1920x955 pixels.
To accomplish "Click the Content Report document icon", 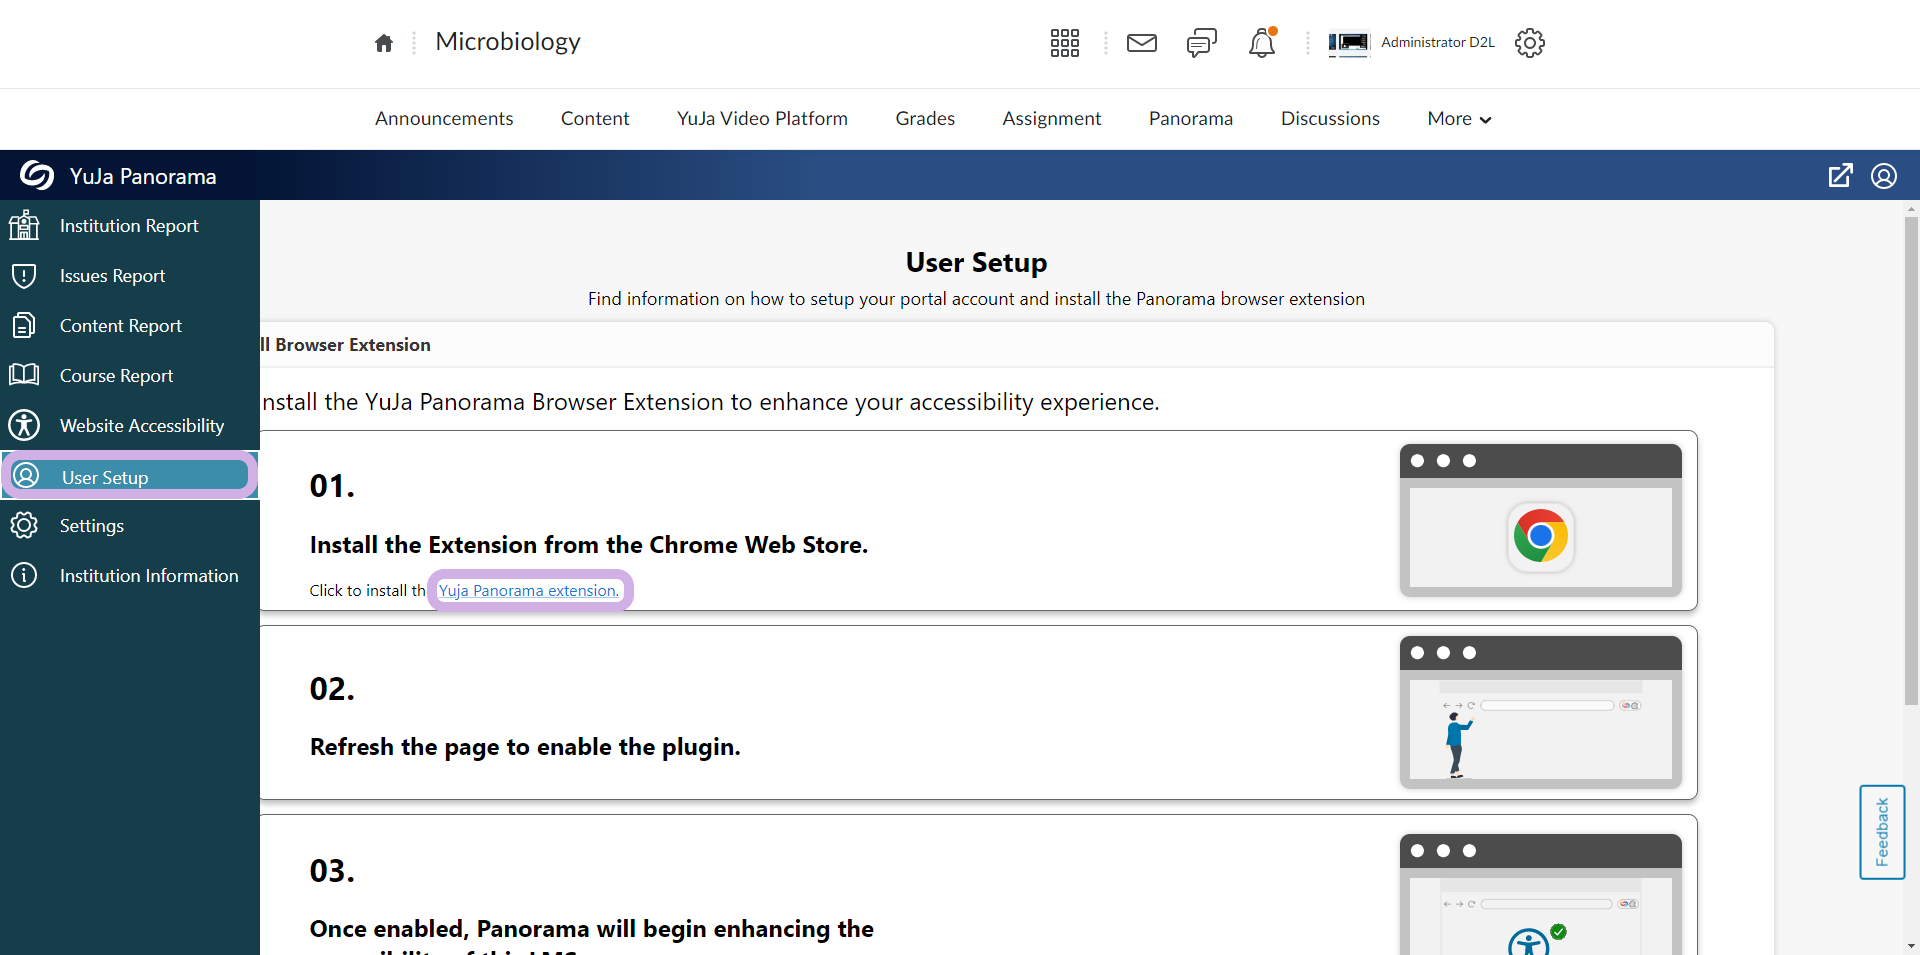I will pos(24,325).
